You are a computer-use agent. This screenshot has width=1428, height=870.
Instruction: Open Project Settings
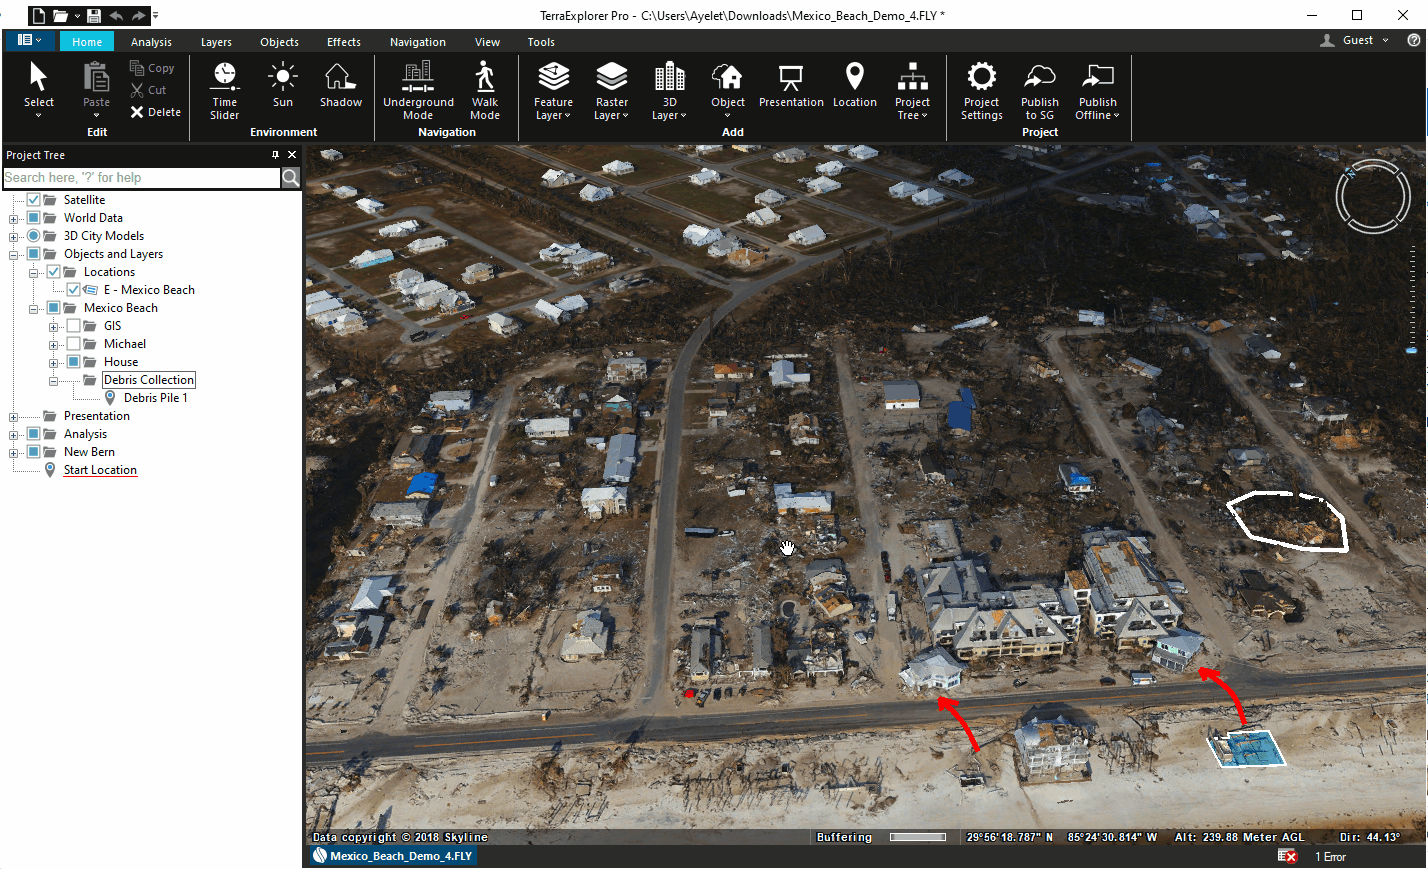point(981,90)
